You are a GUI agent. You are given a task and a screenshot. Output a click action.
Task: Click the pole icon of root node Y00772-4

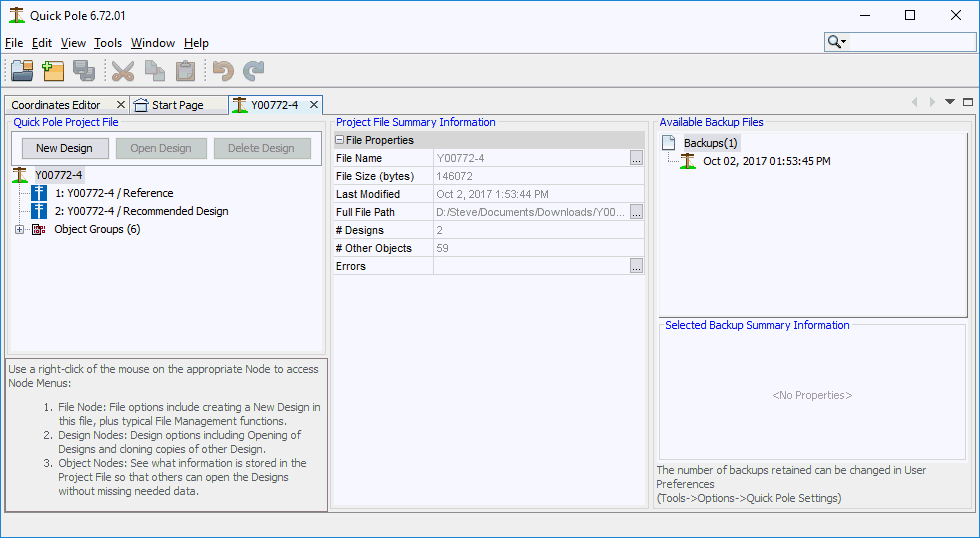pyautogui.click(x=21, y=175)
